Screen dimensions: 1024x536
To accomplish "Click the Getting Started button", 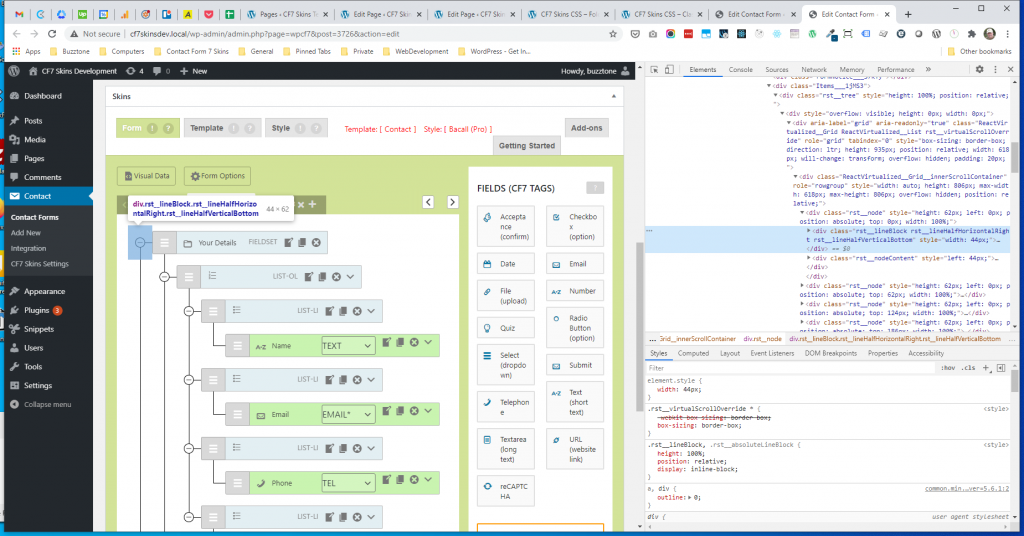I will tap(527, 146).
